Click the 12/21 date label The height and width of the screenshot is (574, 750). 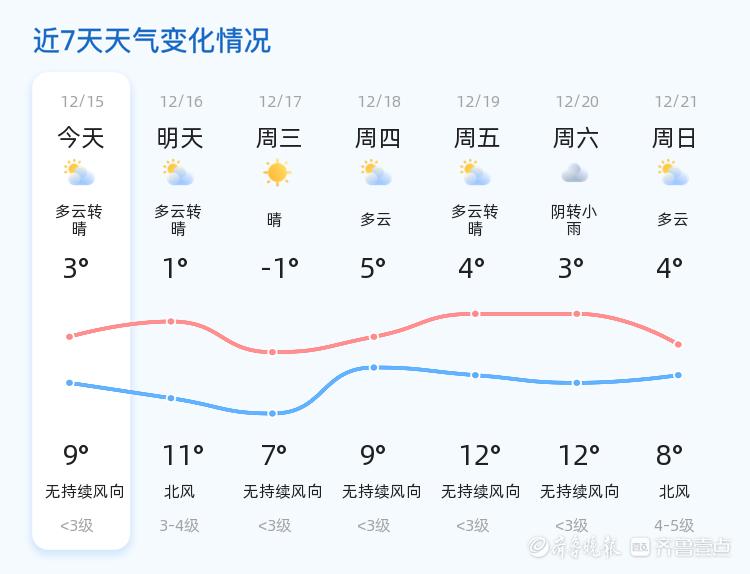pos(676,102)
